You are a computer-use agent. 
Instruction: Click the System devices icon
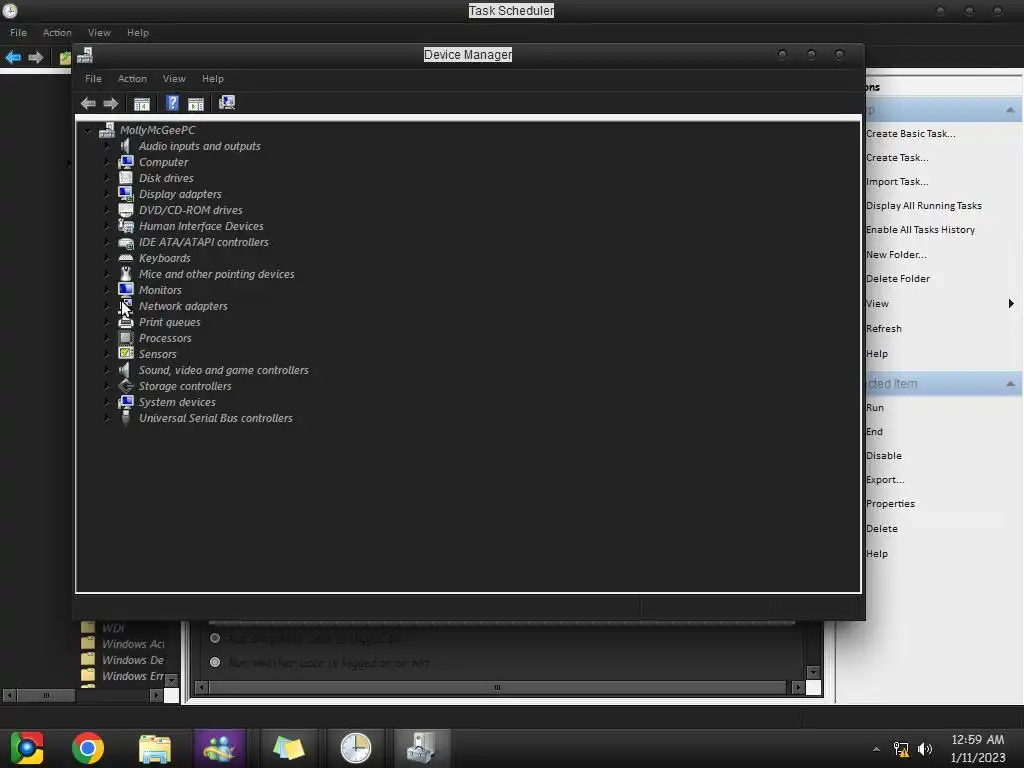[125, 402]
